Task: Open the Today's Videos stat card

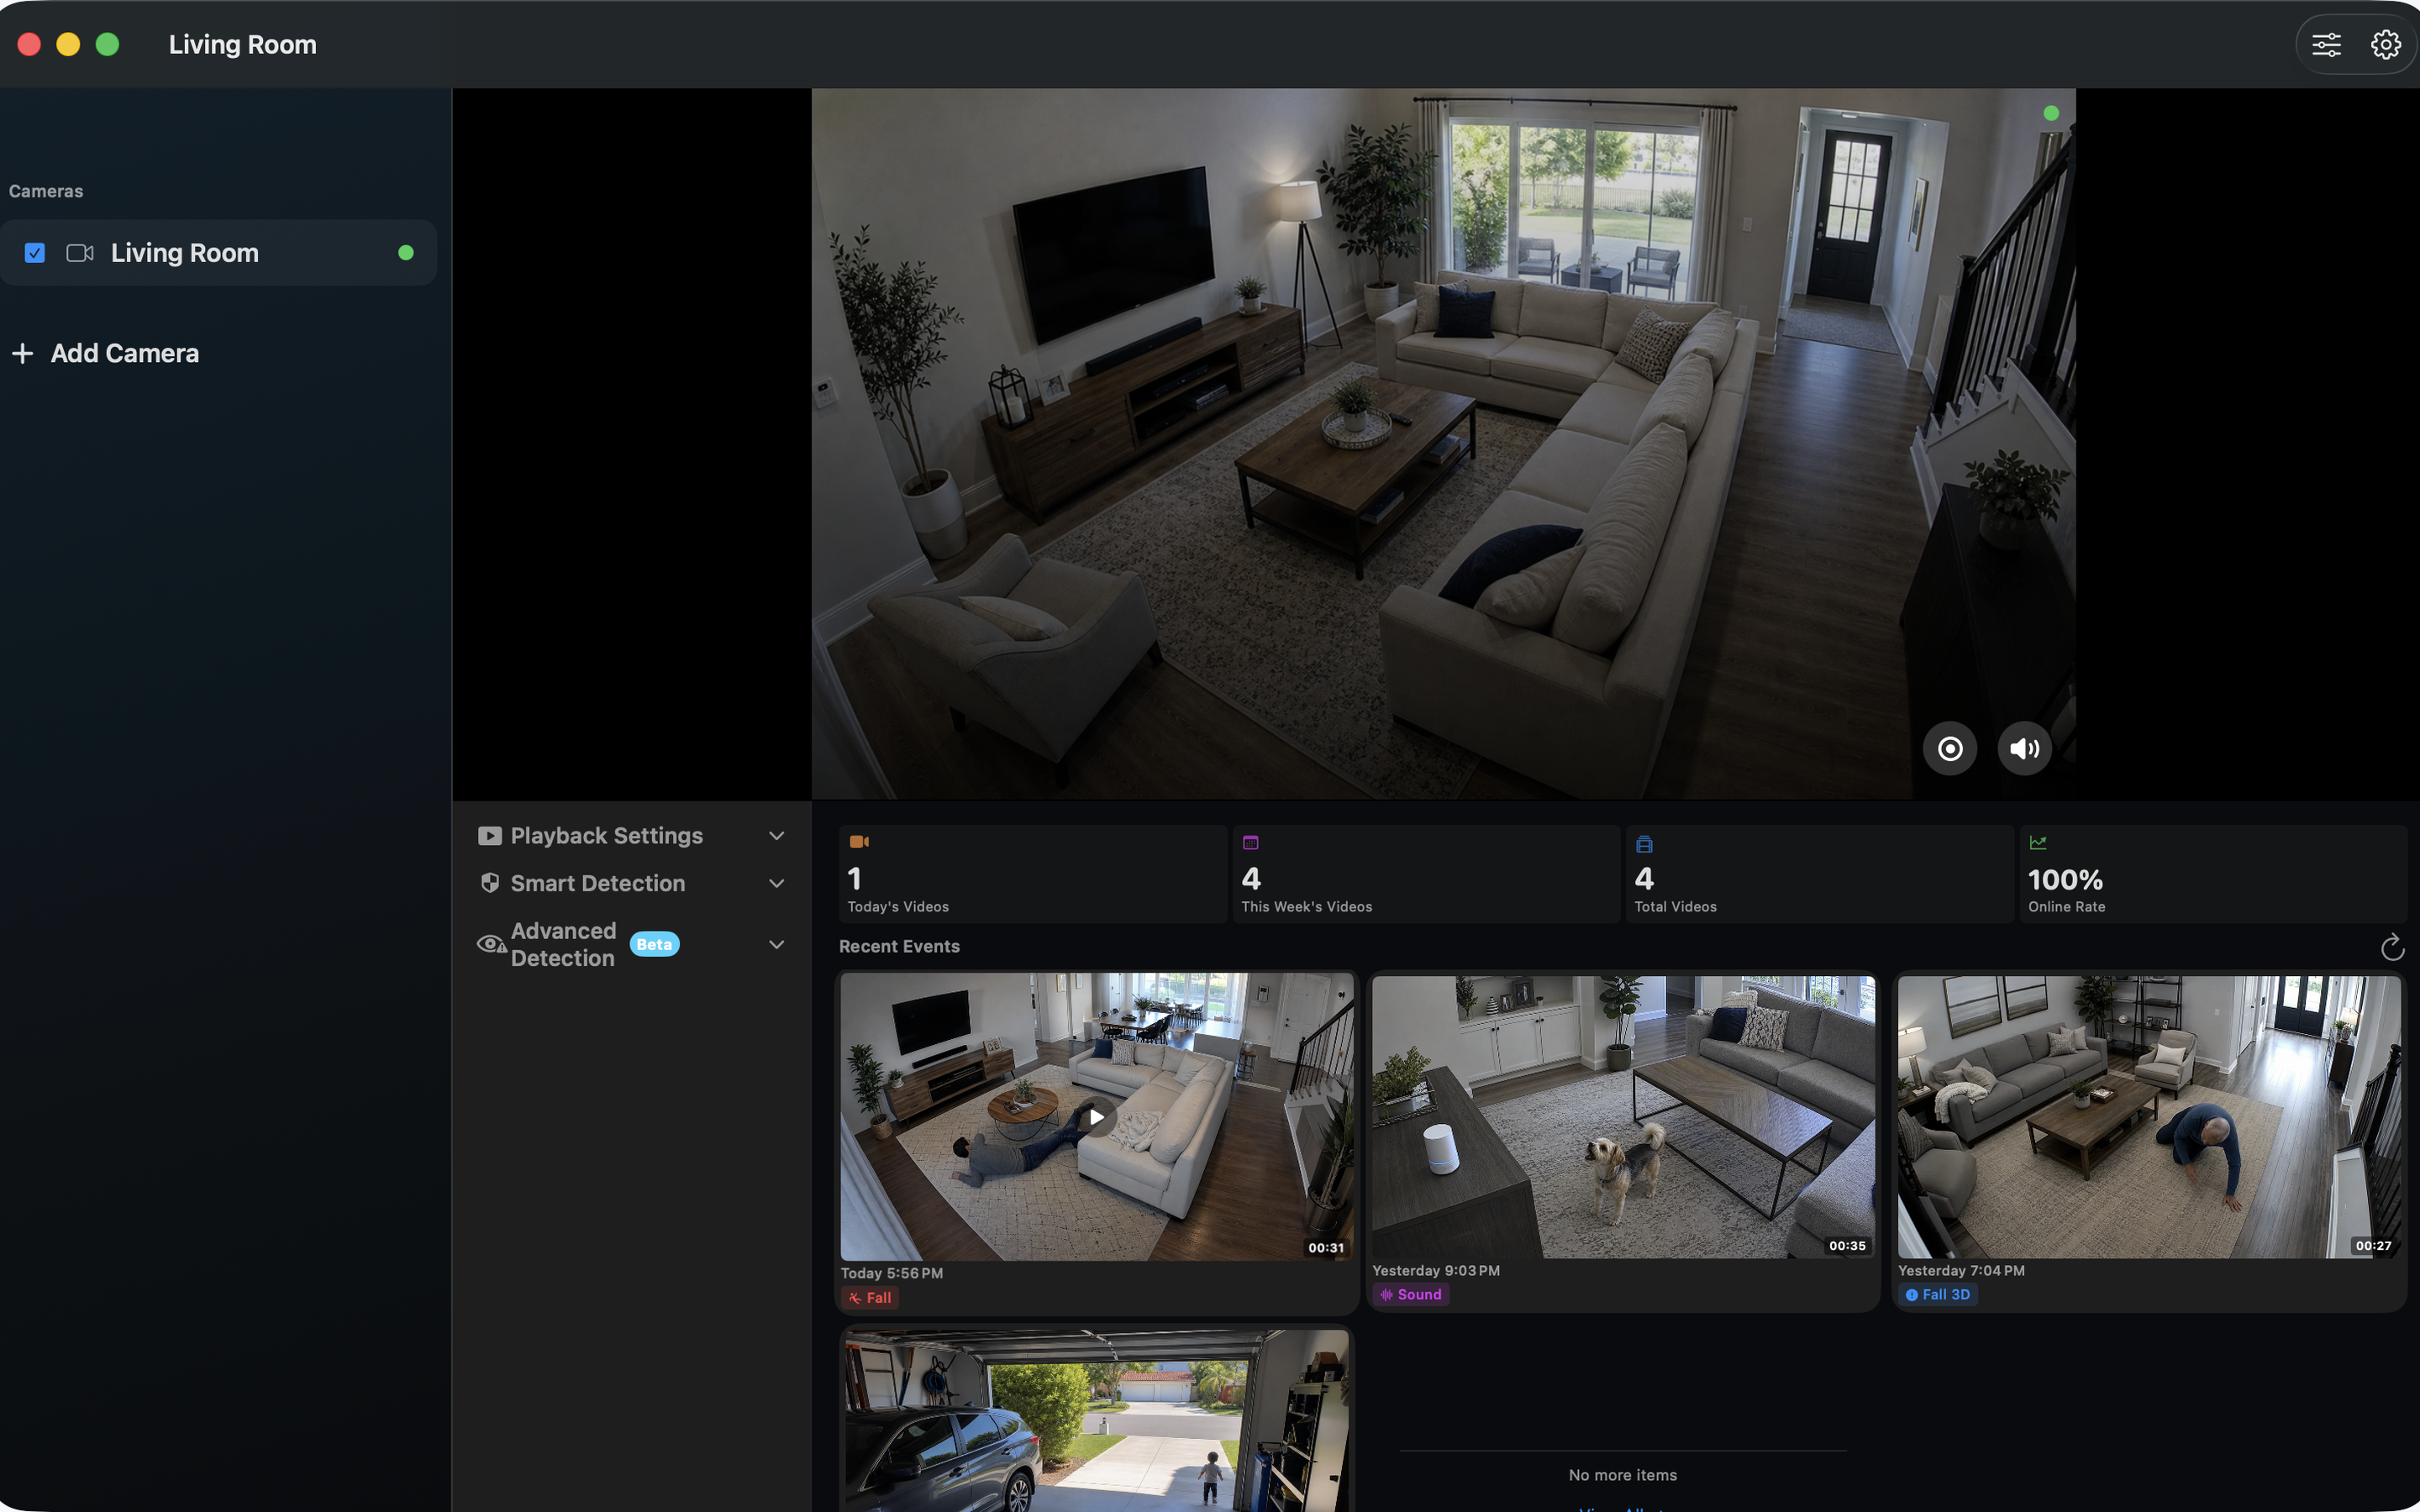Action: tap(1033, 874)
